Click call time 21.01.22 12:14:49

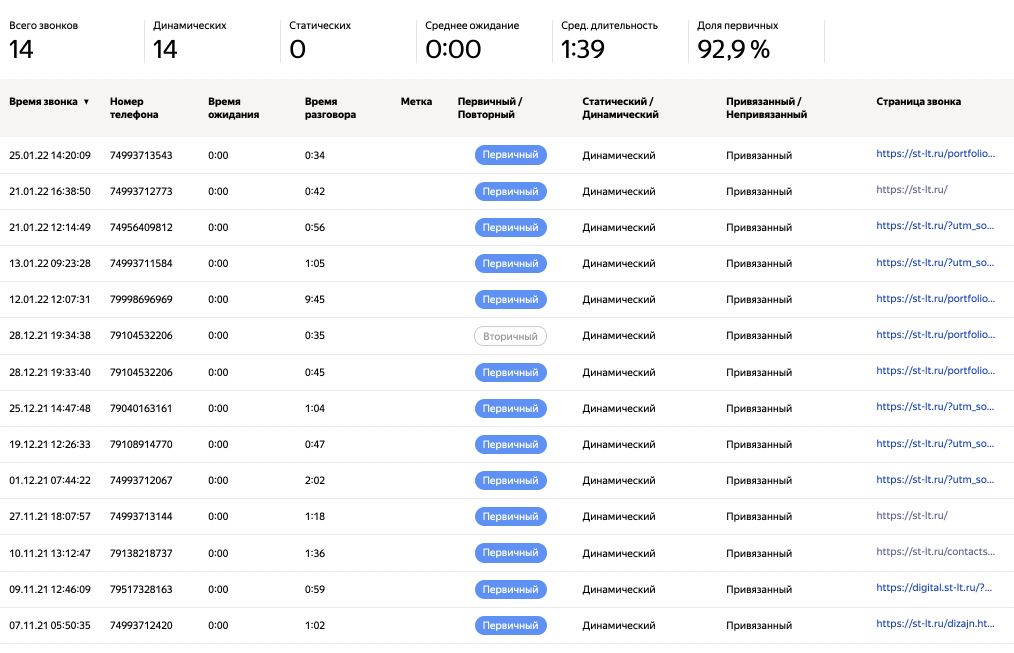click(x=50, y=228)
